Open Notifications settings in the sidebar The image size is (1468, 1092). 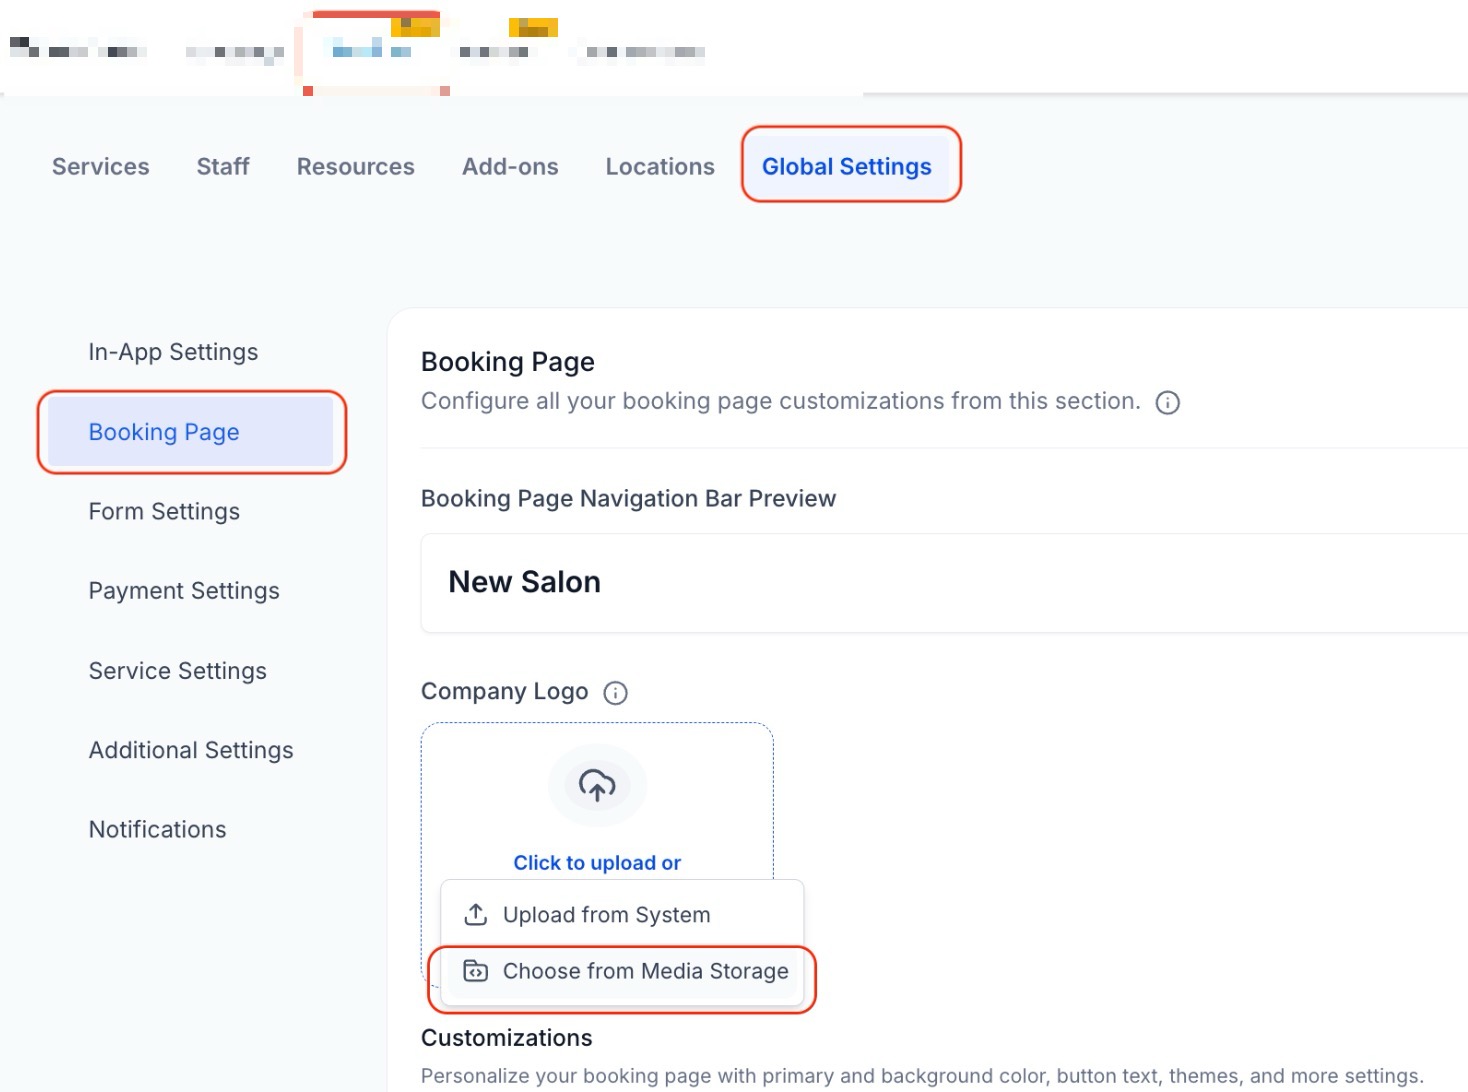(157, 830)
